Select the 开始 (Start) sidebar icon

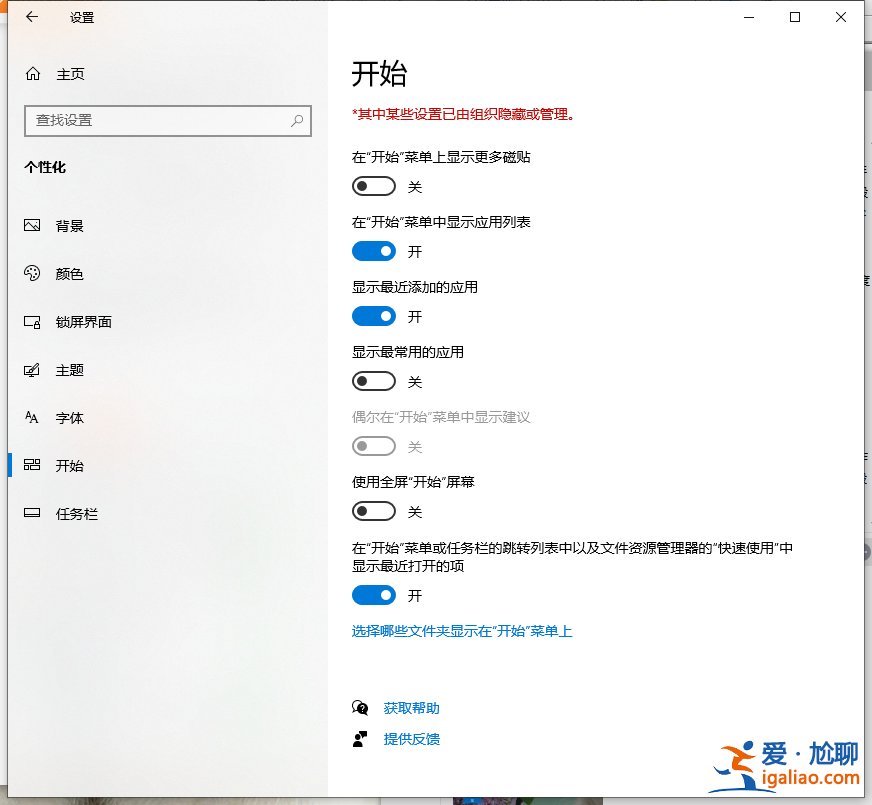point(34,465)
